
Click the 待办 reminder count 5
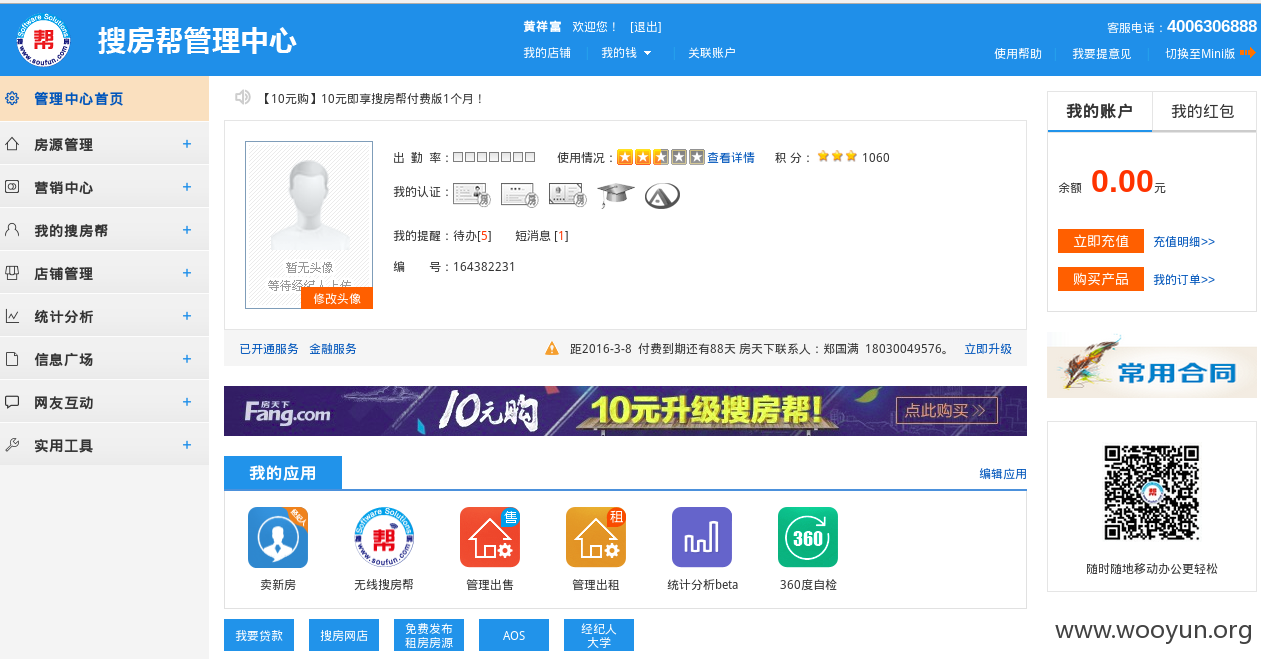coord(484,236)
